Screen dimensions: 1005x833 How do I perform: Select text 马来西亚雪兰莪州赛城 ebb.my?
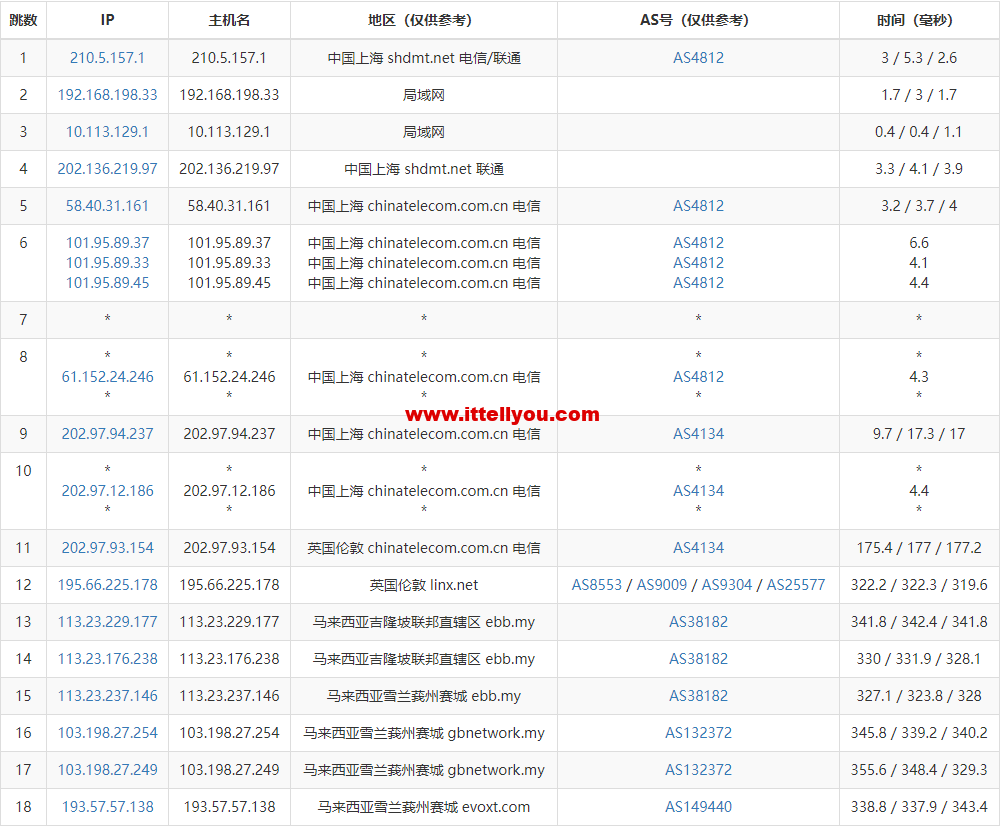pos(424,696)
